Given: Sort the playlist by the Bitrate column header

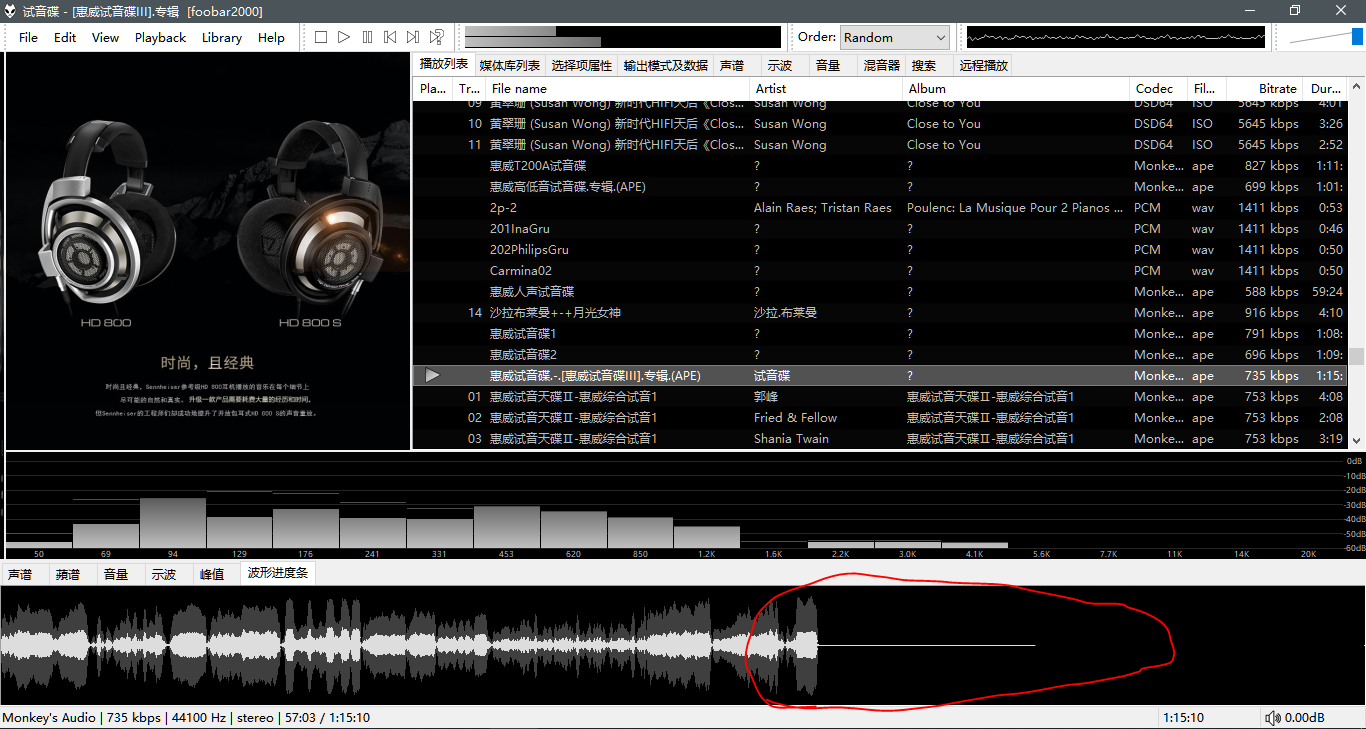Looking at the screenshot, I should click(x=1276, y=88).
